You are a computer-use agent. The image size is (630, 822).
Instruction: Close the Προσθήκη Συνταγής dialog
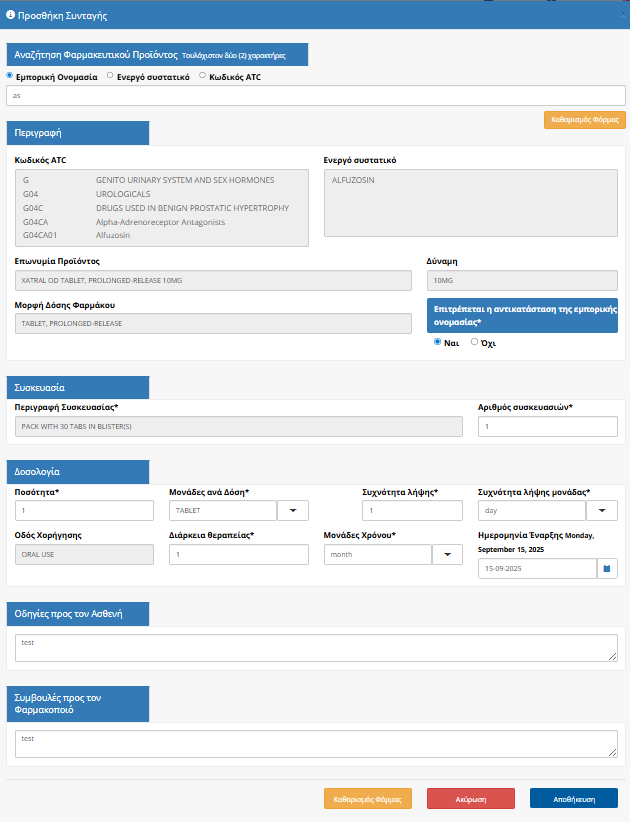tap(622, 15)
